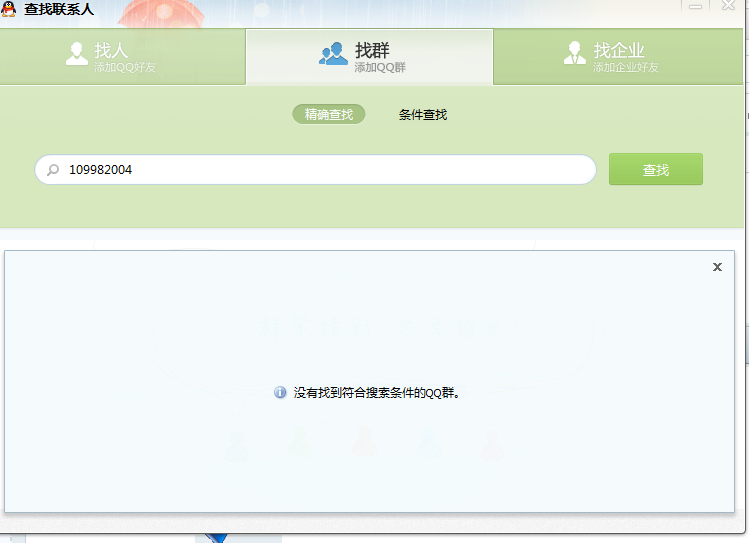Image resolution: width=749 pixels, height=543 pixels.
Task: Open the 找人 tab
Action: (x=122, y=56)
